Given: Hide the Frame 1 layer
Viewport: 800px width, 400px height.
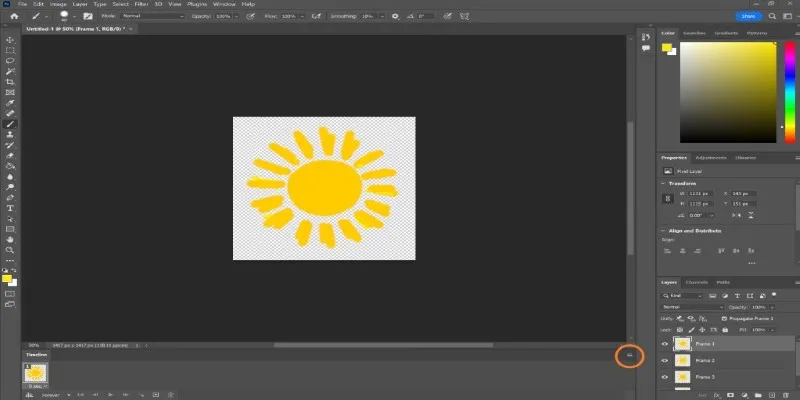Looking at the screenshot, I should [x=665, y=344].
